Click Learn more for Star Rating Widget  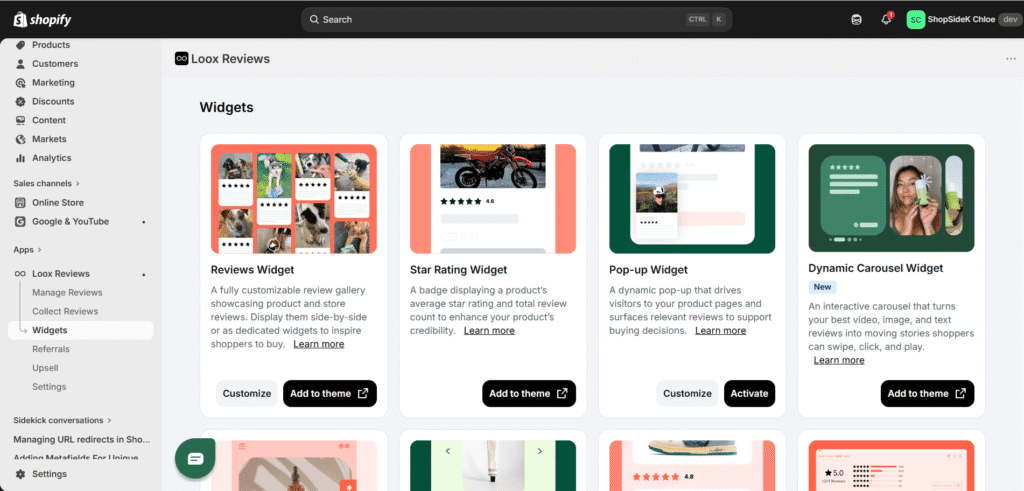pos(489,330)
